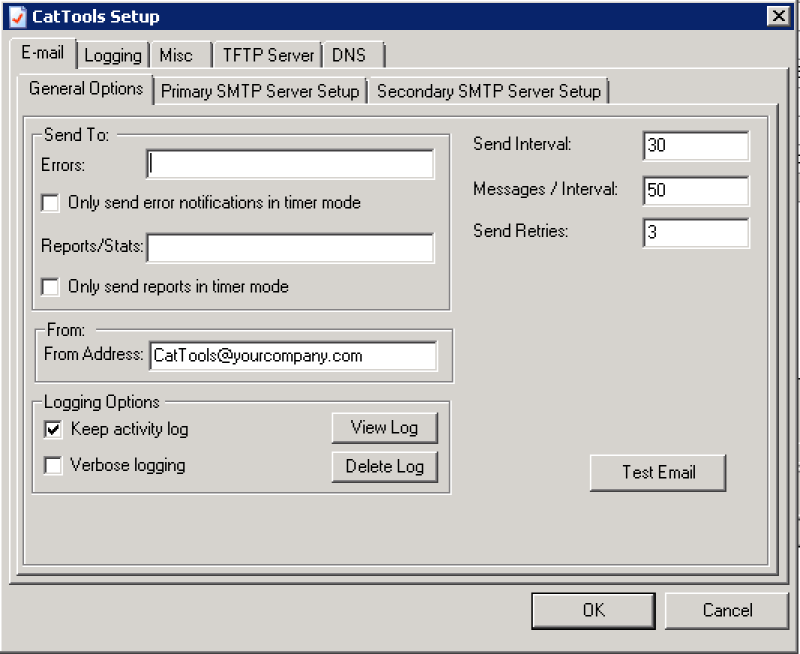Click the From Address field

coord(293,356)
